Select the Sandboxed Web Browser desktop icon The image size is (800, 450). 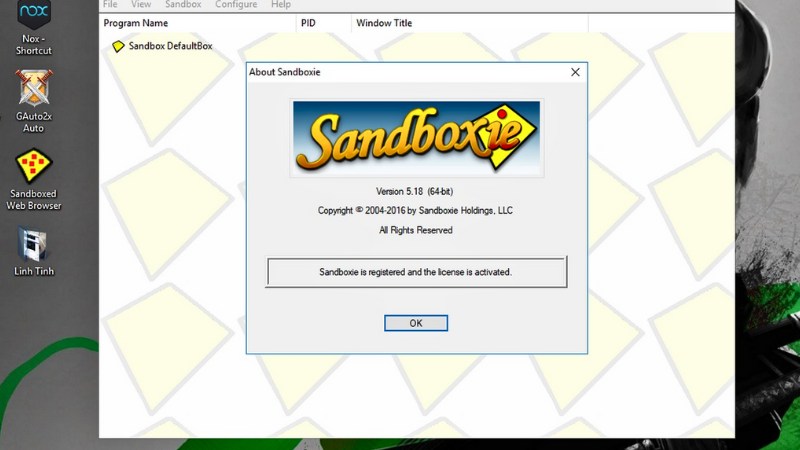point(34,179)
